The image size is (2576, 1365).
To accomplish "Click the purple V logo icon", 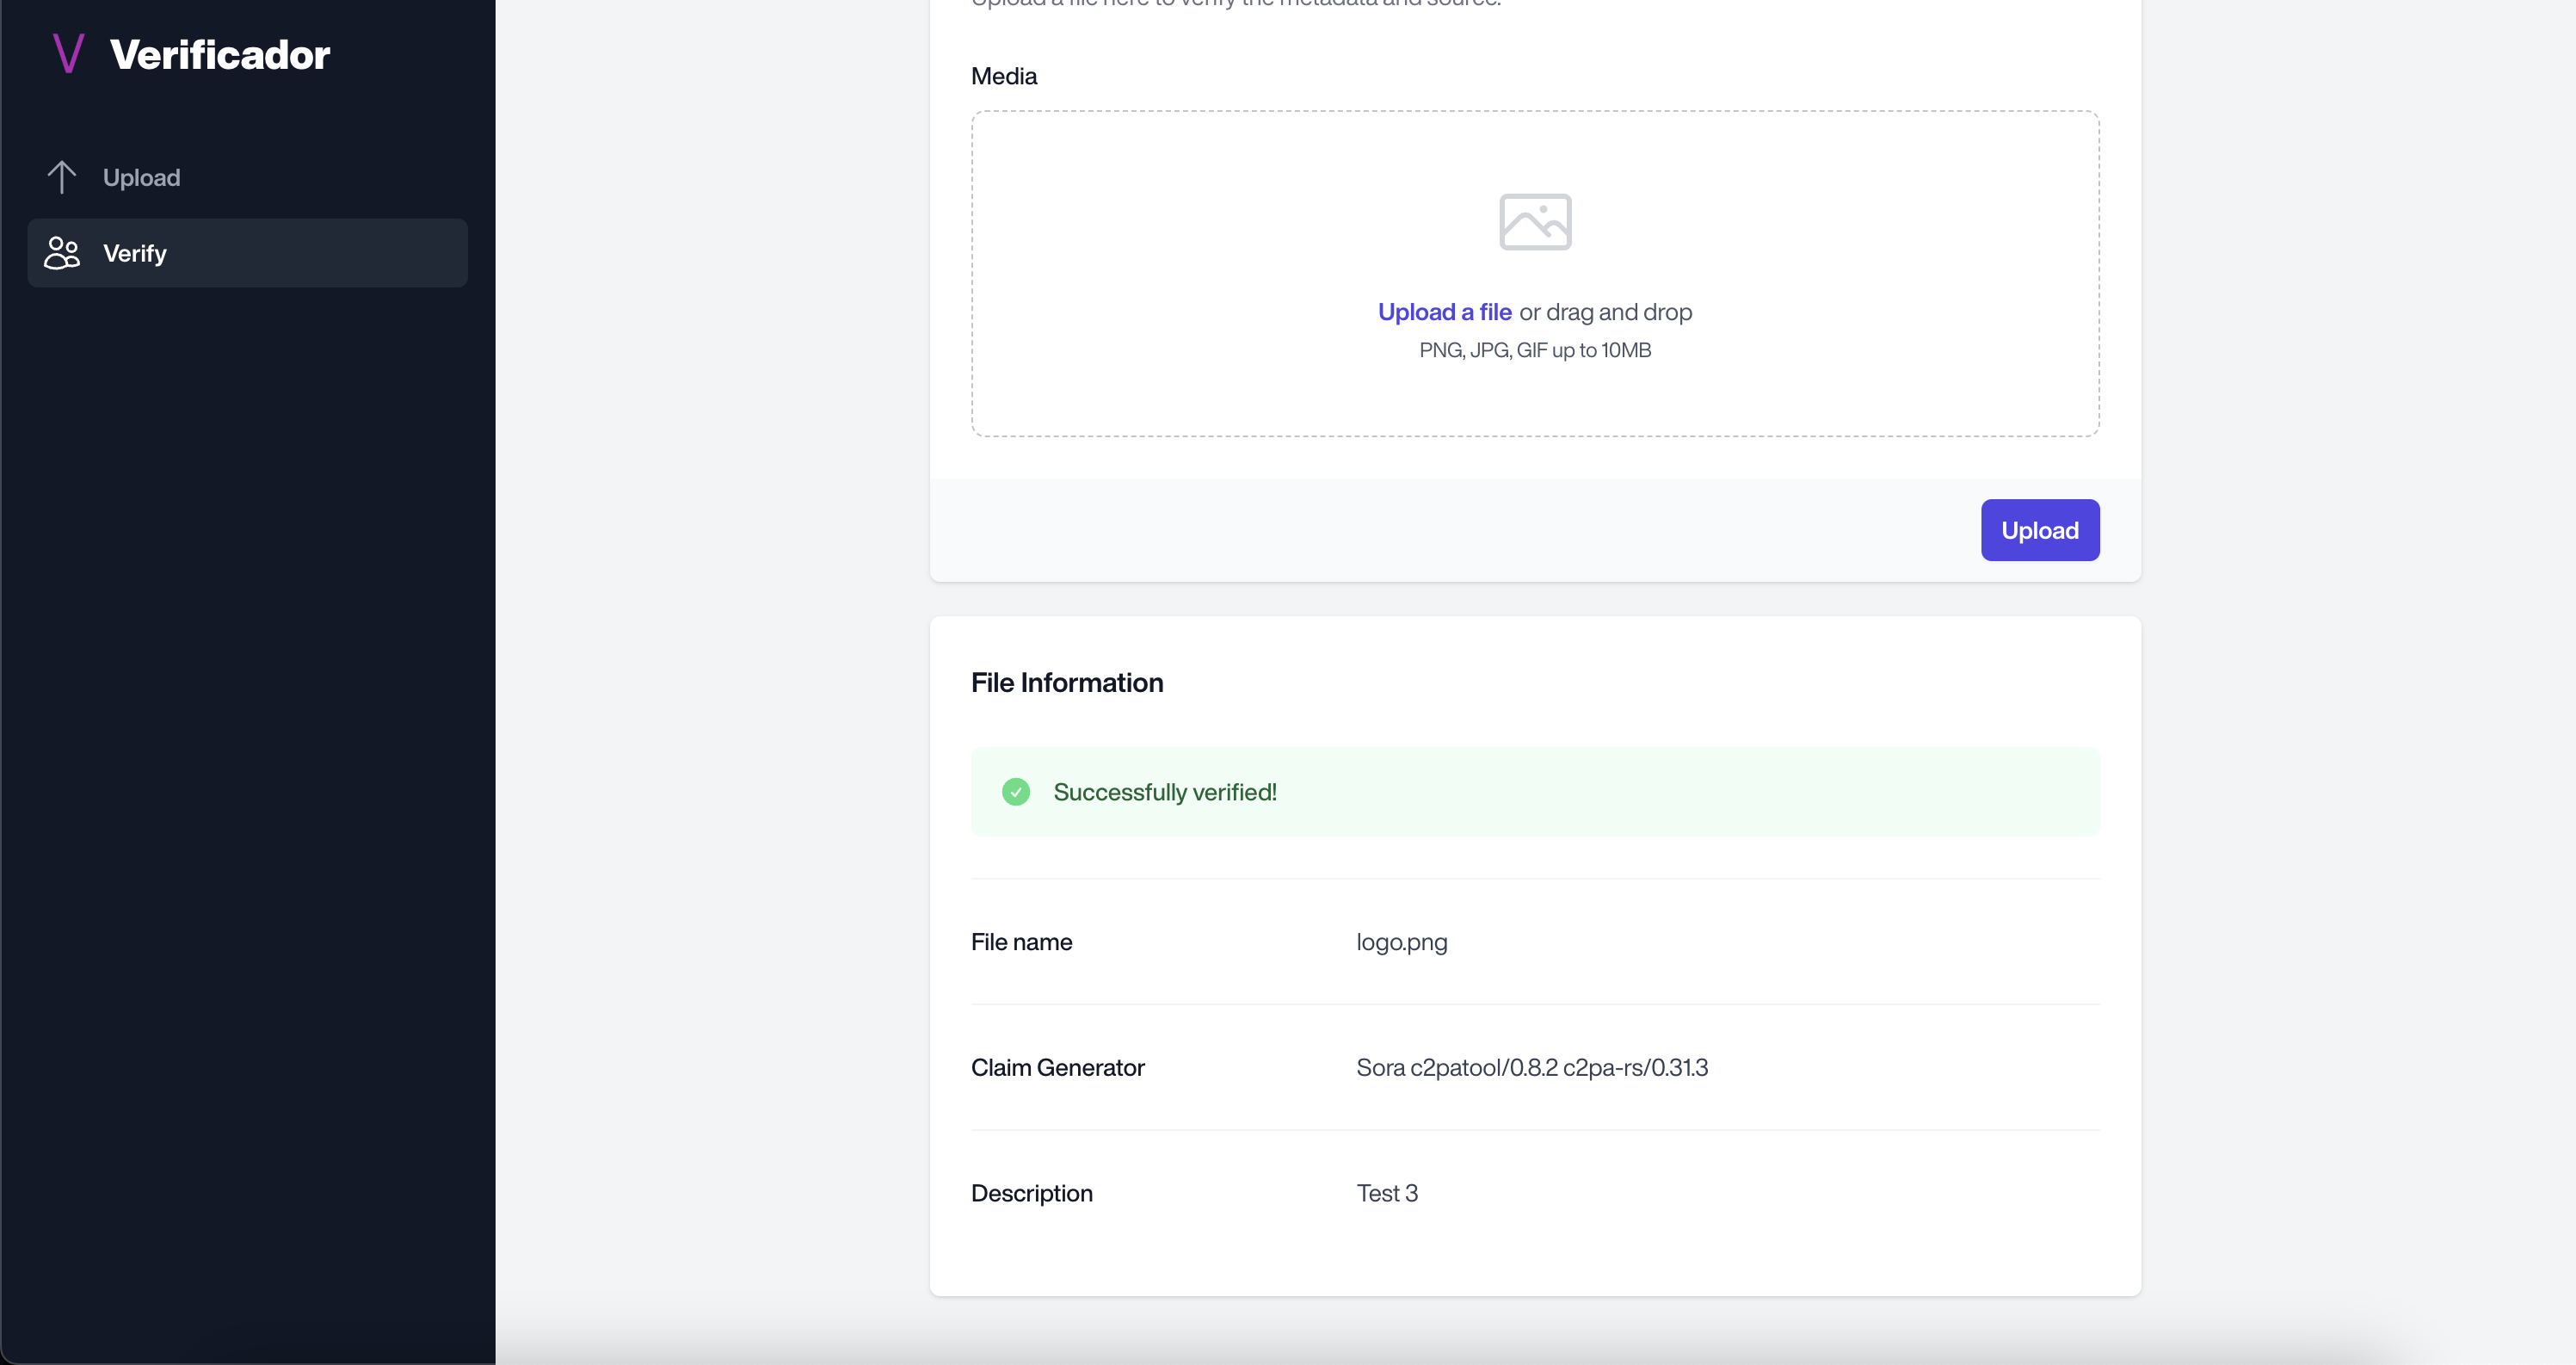I will click(x=68, y=53).
